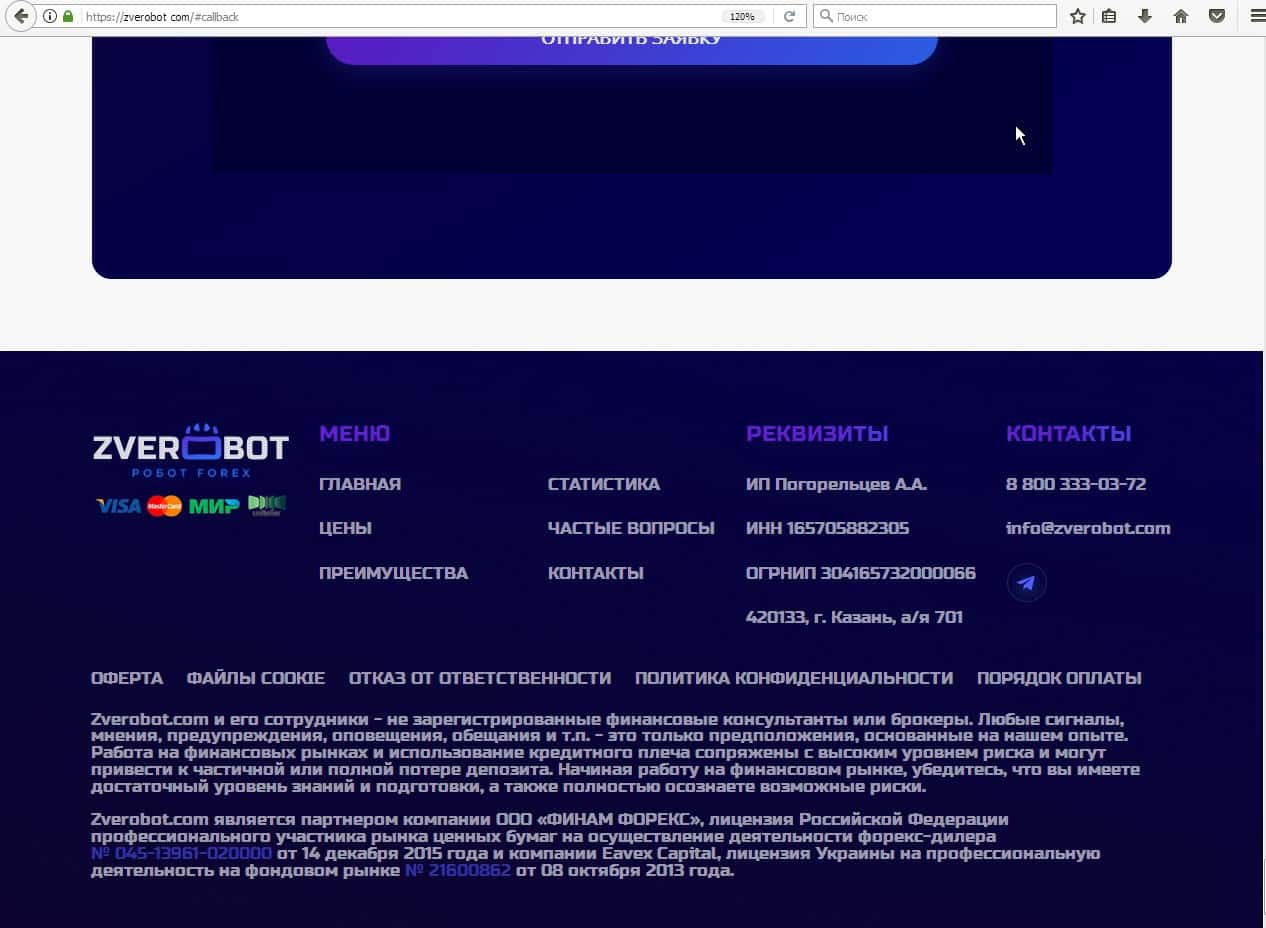Open the ОФЕРТА link

[127, 678]
